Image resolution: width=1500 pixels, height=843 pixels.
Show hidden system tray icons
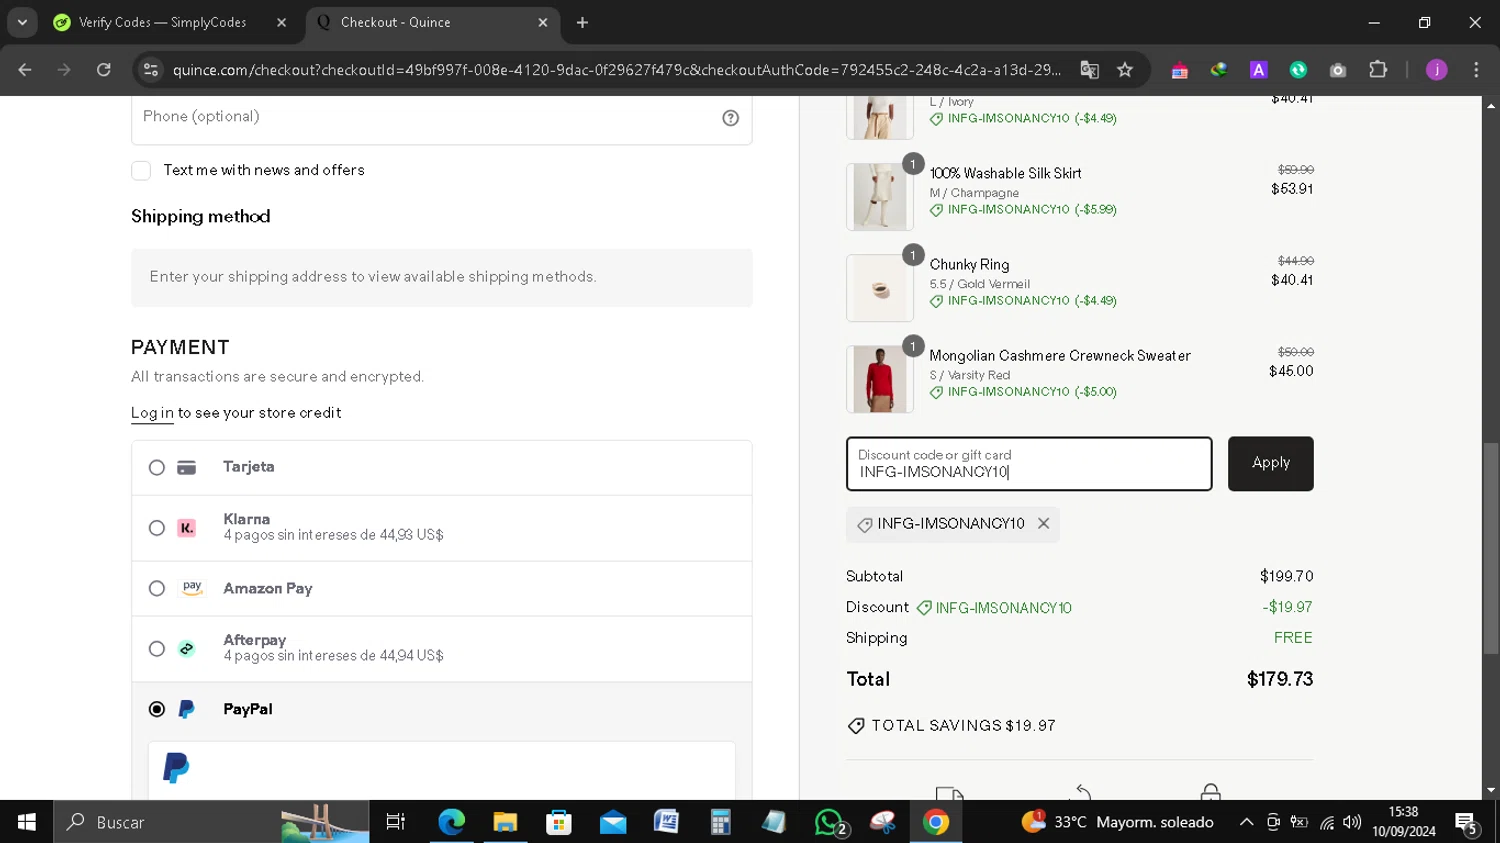(x=1246, y=822)
